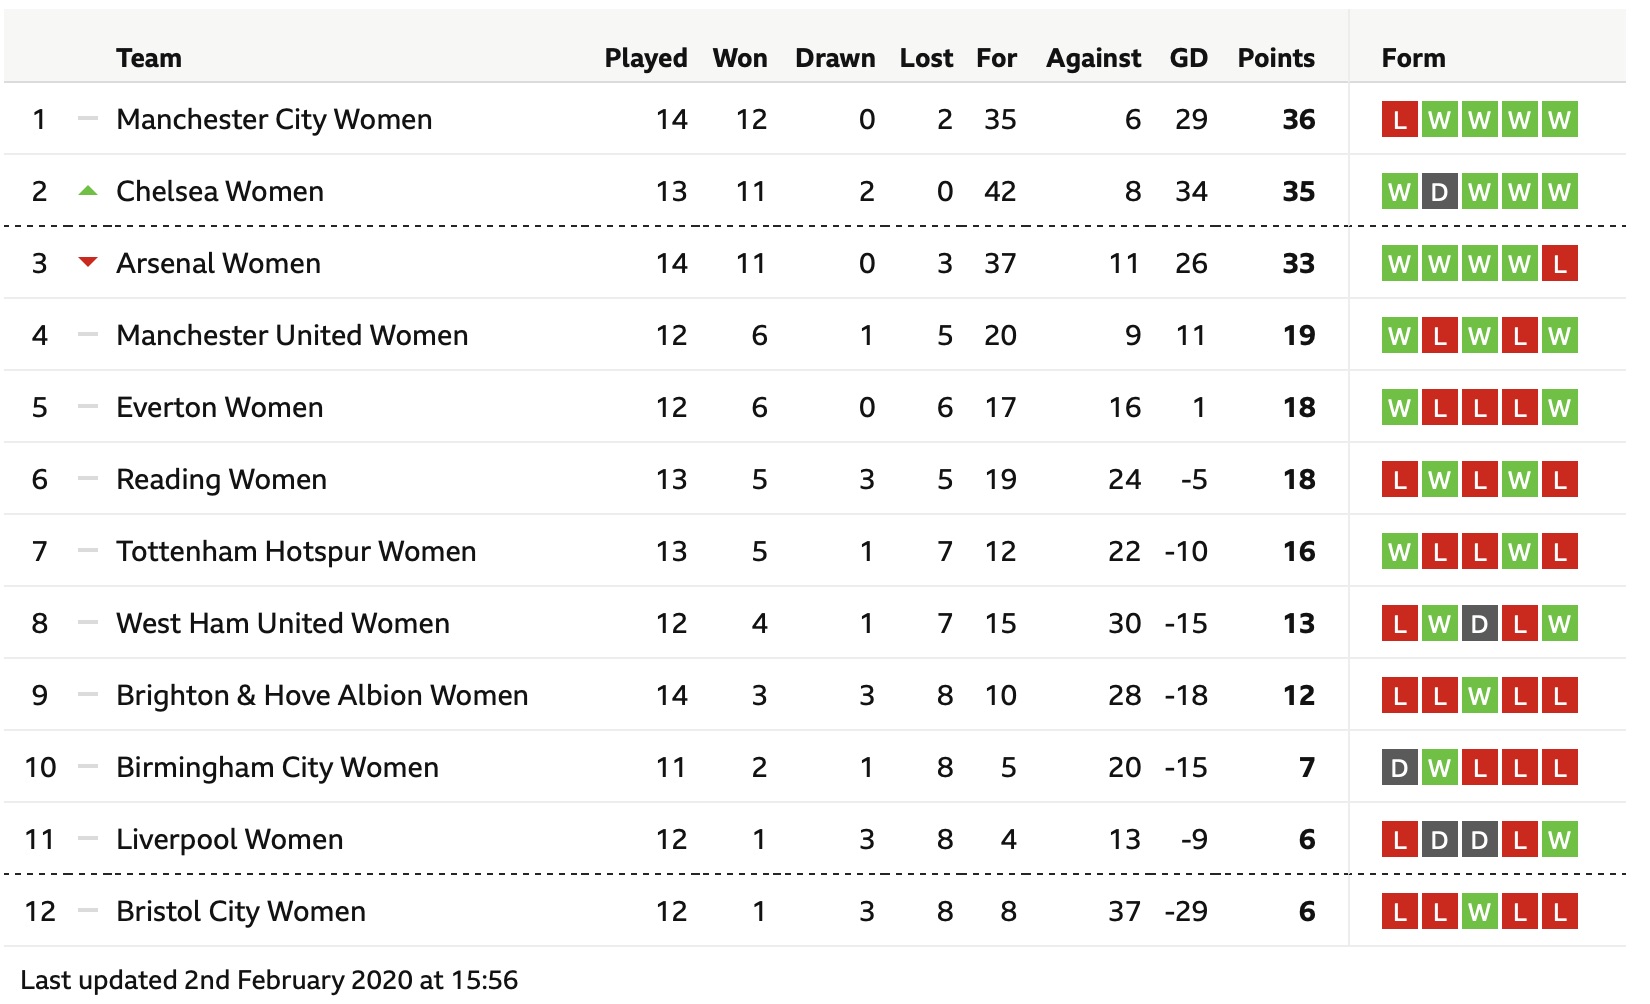The height and width of the screenshot is (1004, 1650).
Task: Click the GD column header
Action: click(x=1189, y=58)
